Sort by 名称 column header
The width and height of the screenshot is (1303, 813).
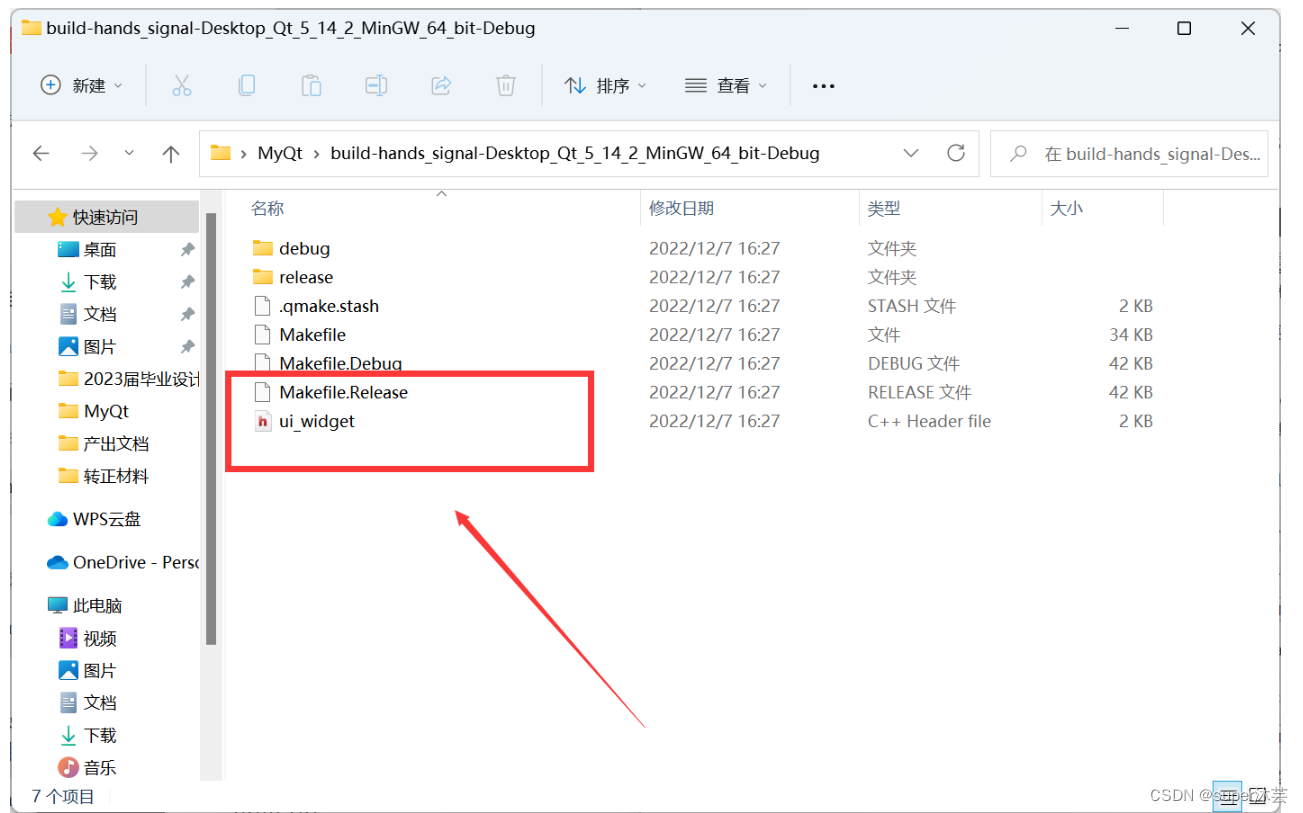tap(267, 208)
